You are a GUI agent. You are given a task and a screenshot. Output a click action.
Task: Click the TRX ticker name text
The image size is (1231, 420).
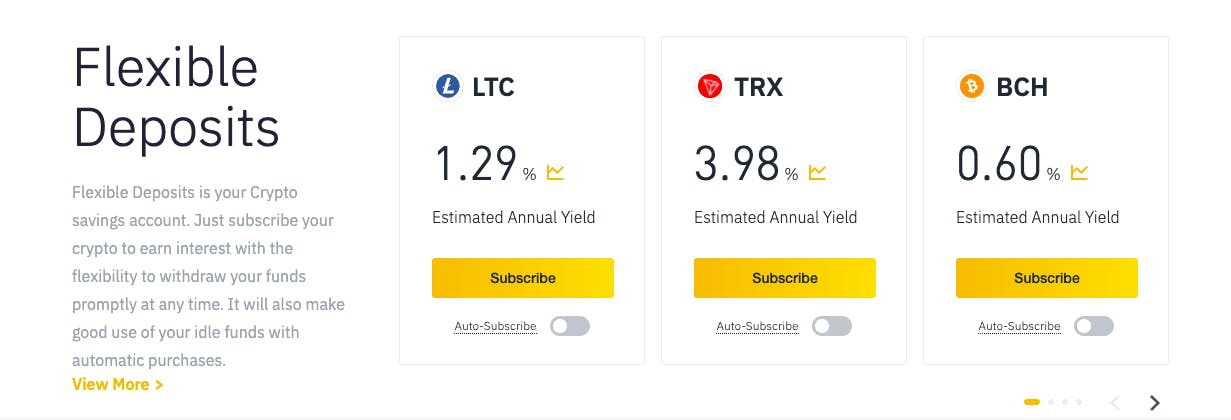pyautogui.click(x=759, y=88)
